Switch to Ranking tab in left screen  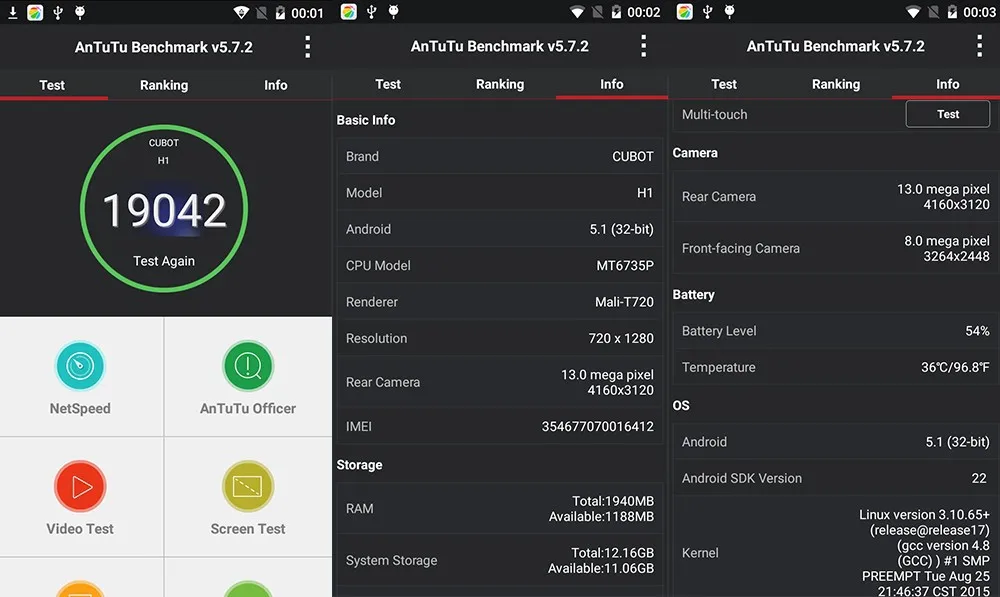tap(164, 85)
